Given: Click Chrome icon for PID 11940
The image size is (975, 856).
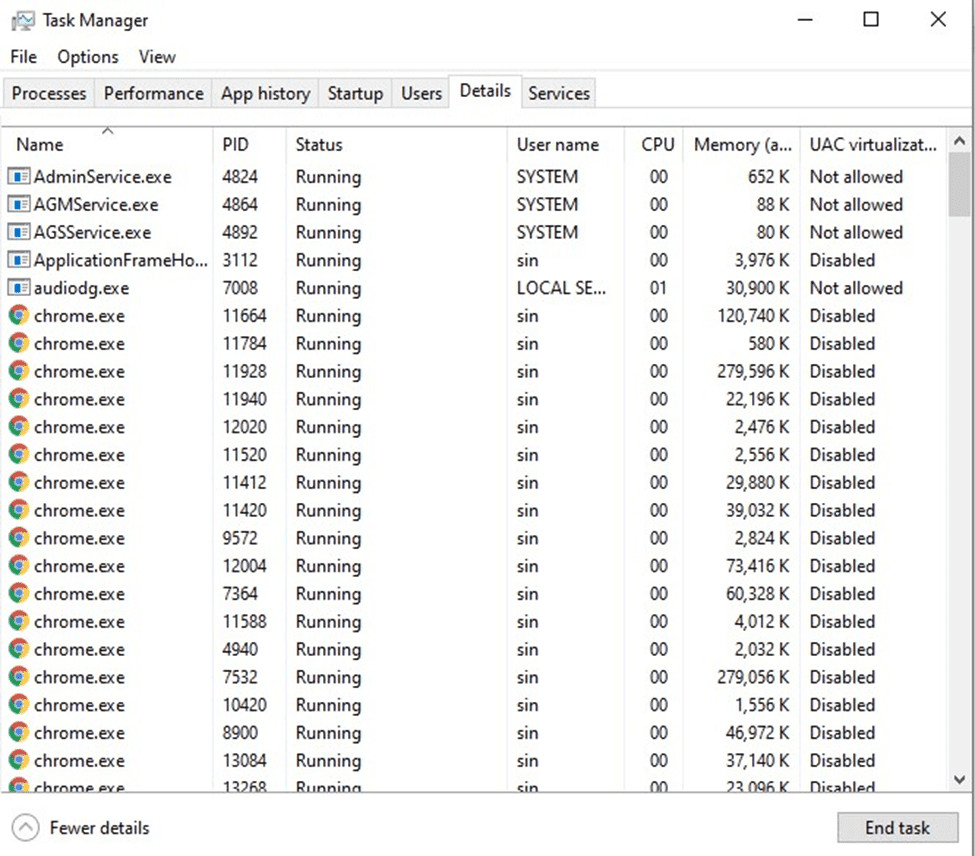Looking at the screenshot, I should tap(19, 398).
